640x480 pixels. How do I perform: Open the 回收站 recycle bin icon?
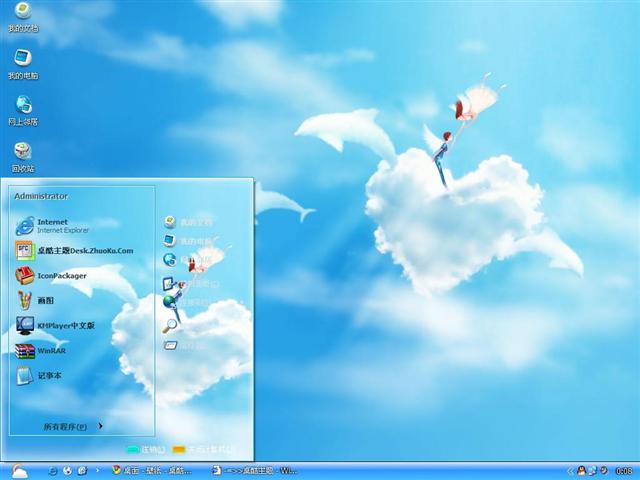pos(23,157)
